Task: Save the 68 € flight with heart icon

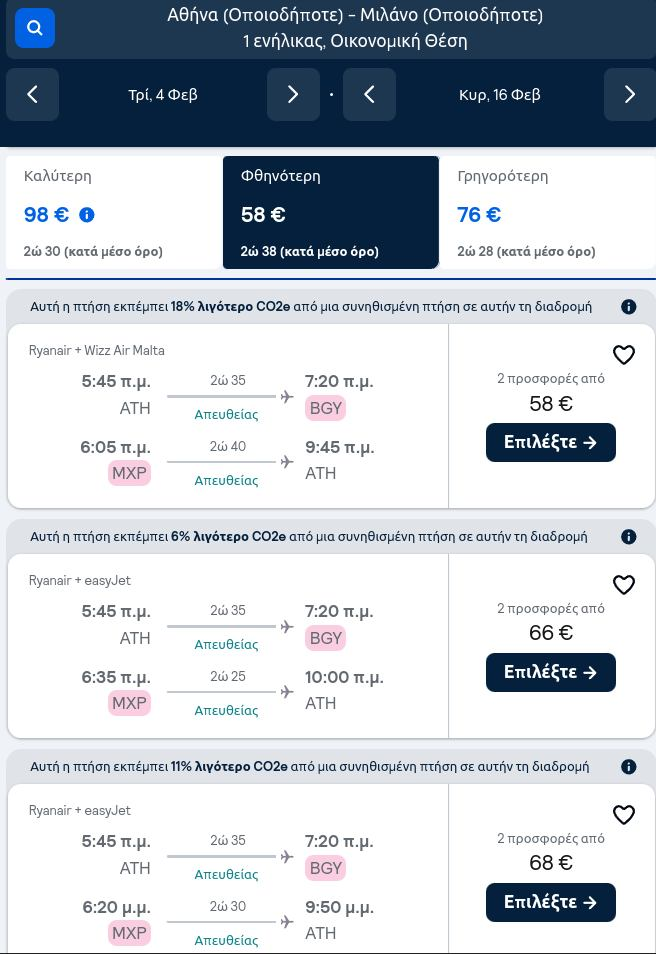Action: [x=624, y=815]
